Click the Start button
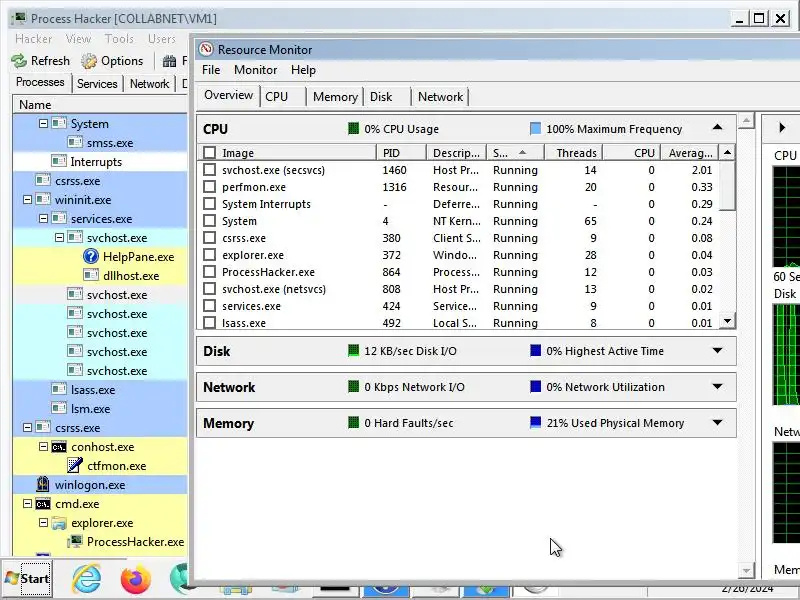Image resolution: width=800 pixels, height=600 pixels. 27,579
